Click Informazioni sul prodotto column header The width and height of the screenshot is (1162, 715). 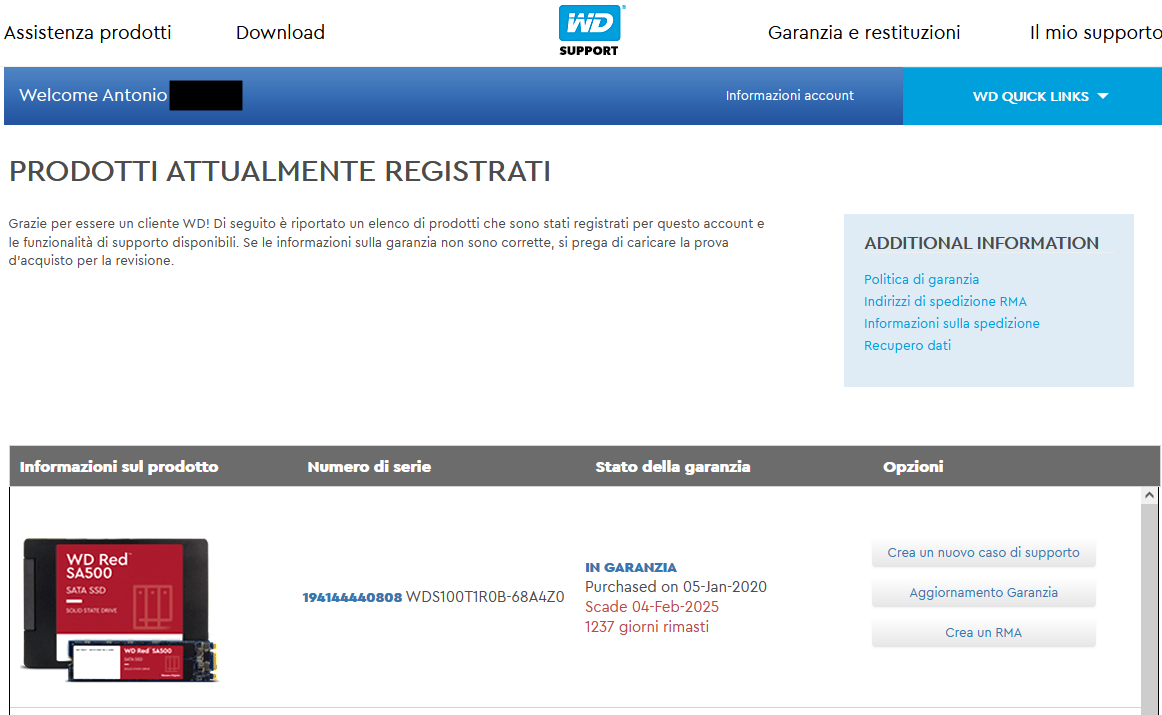tap(119, 467)
